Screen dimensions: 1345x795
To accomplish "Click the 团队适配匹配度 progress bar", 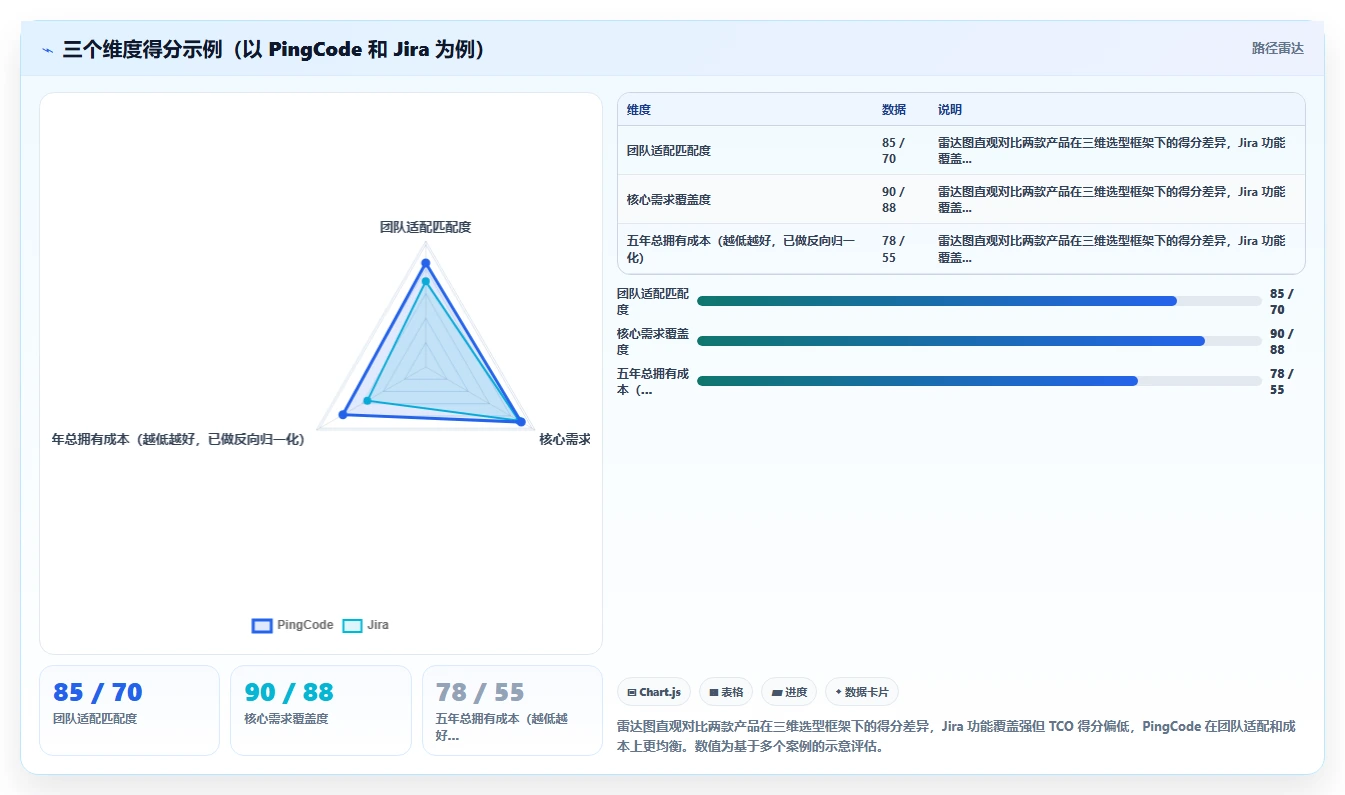I will pos(979,301).
